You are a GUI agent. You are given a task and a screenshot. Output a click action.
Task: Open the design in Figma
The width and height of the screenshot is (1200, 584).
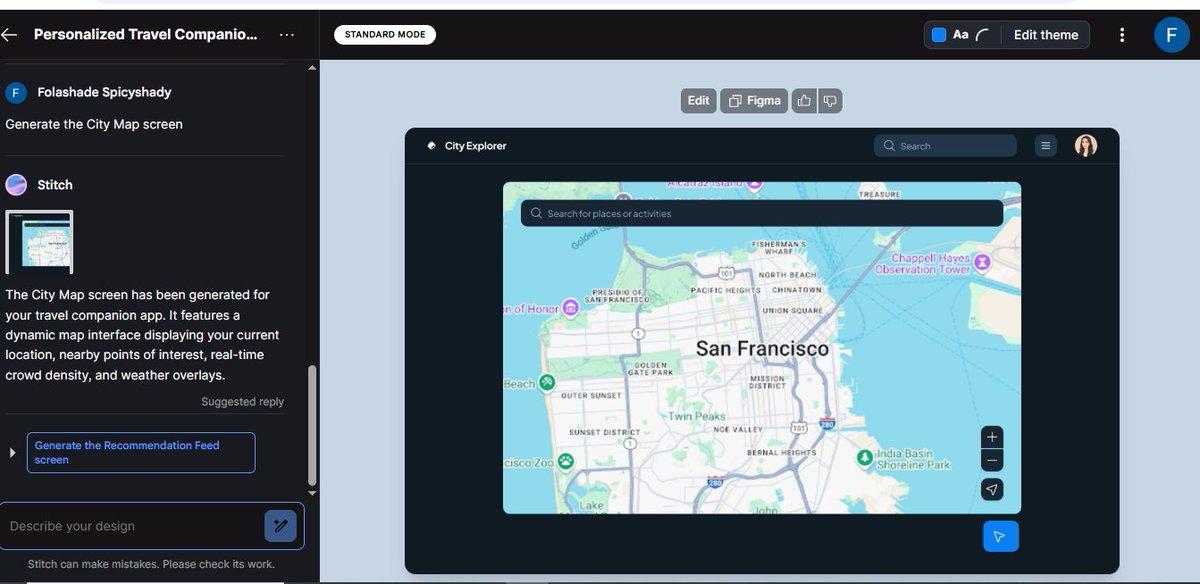(x=753, y=100)
